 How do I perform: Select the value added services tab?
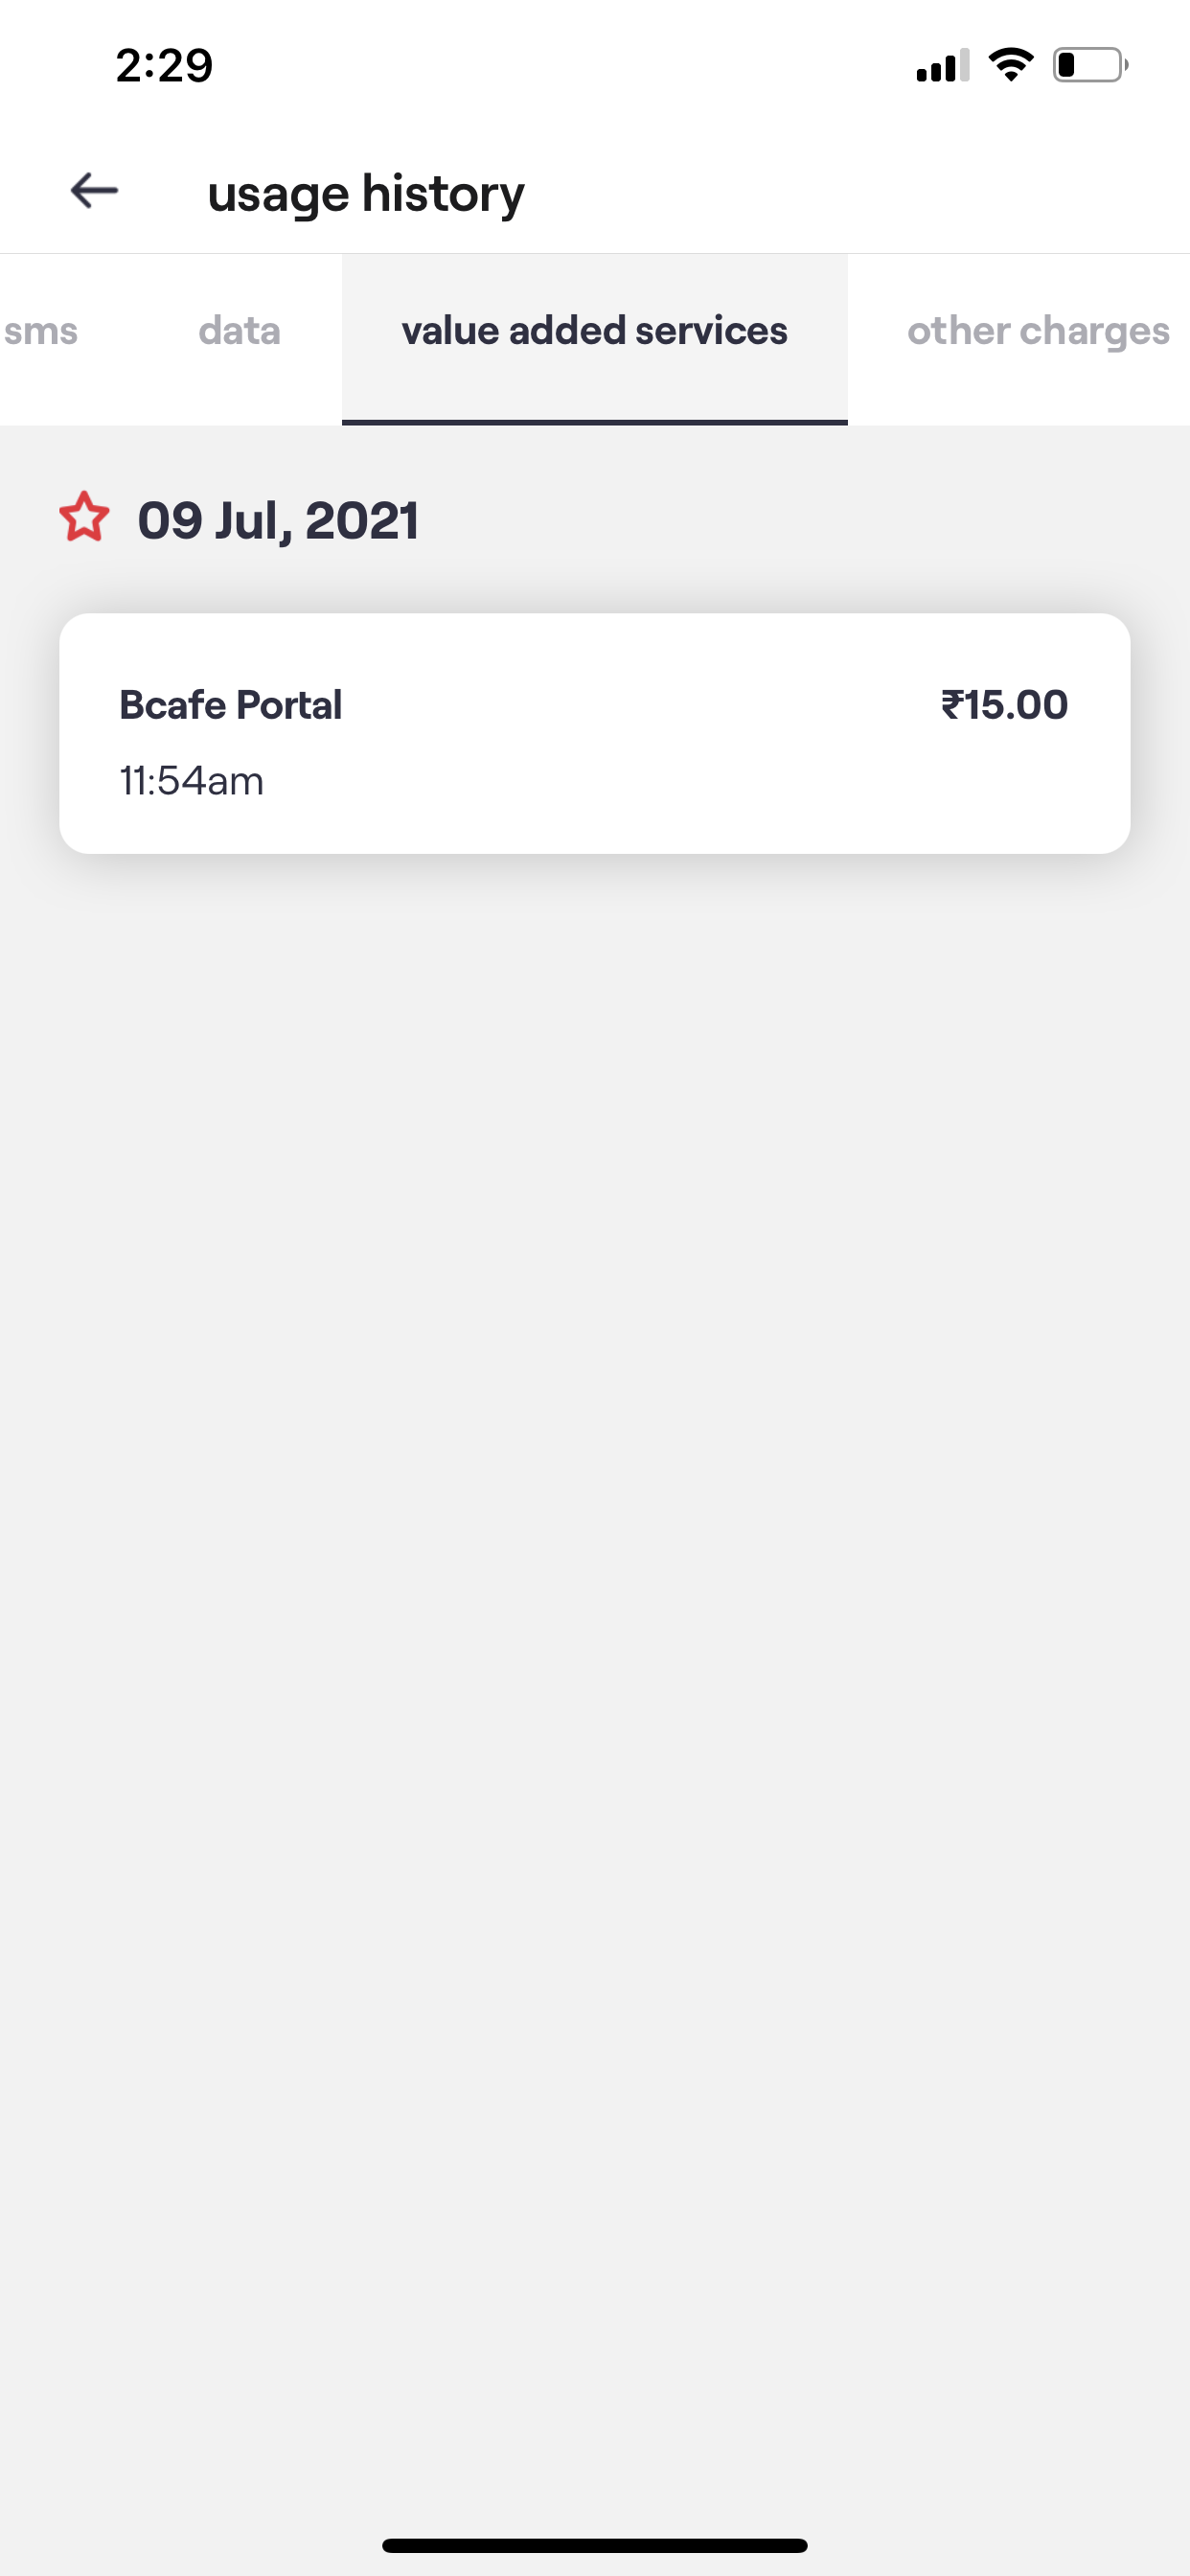tap(594, 331)
